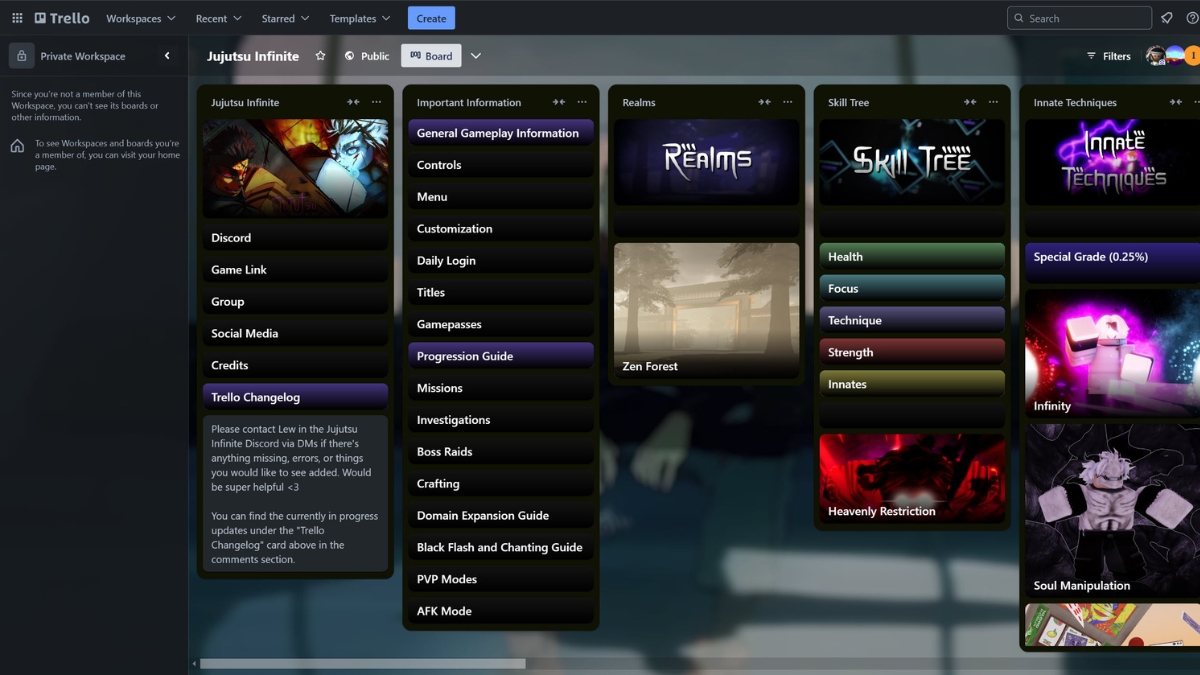Open the apps grid switcher icon

17,18
